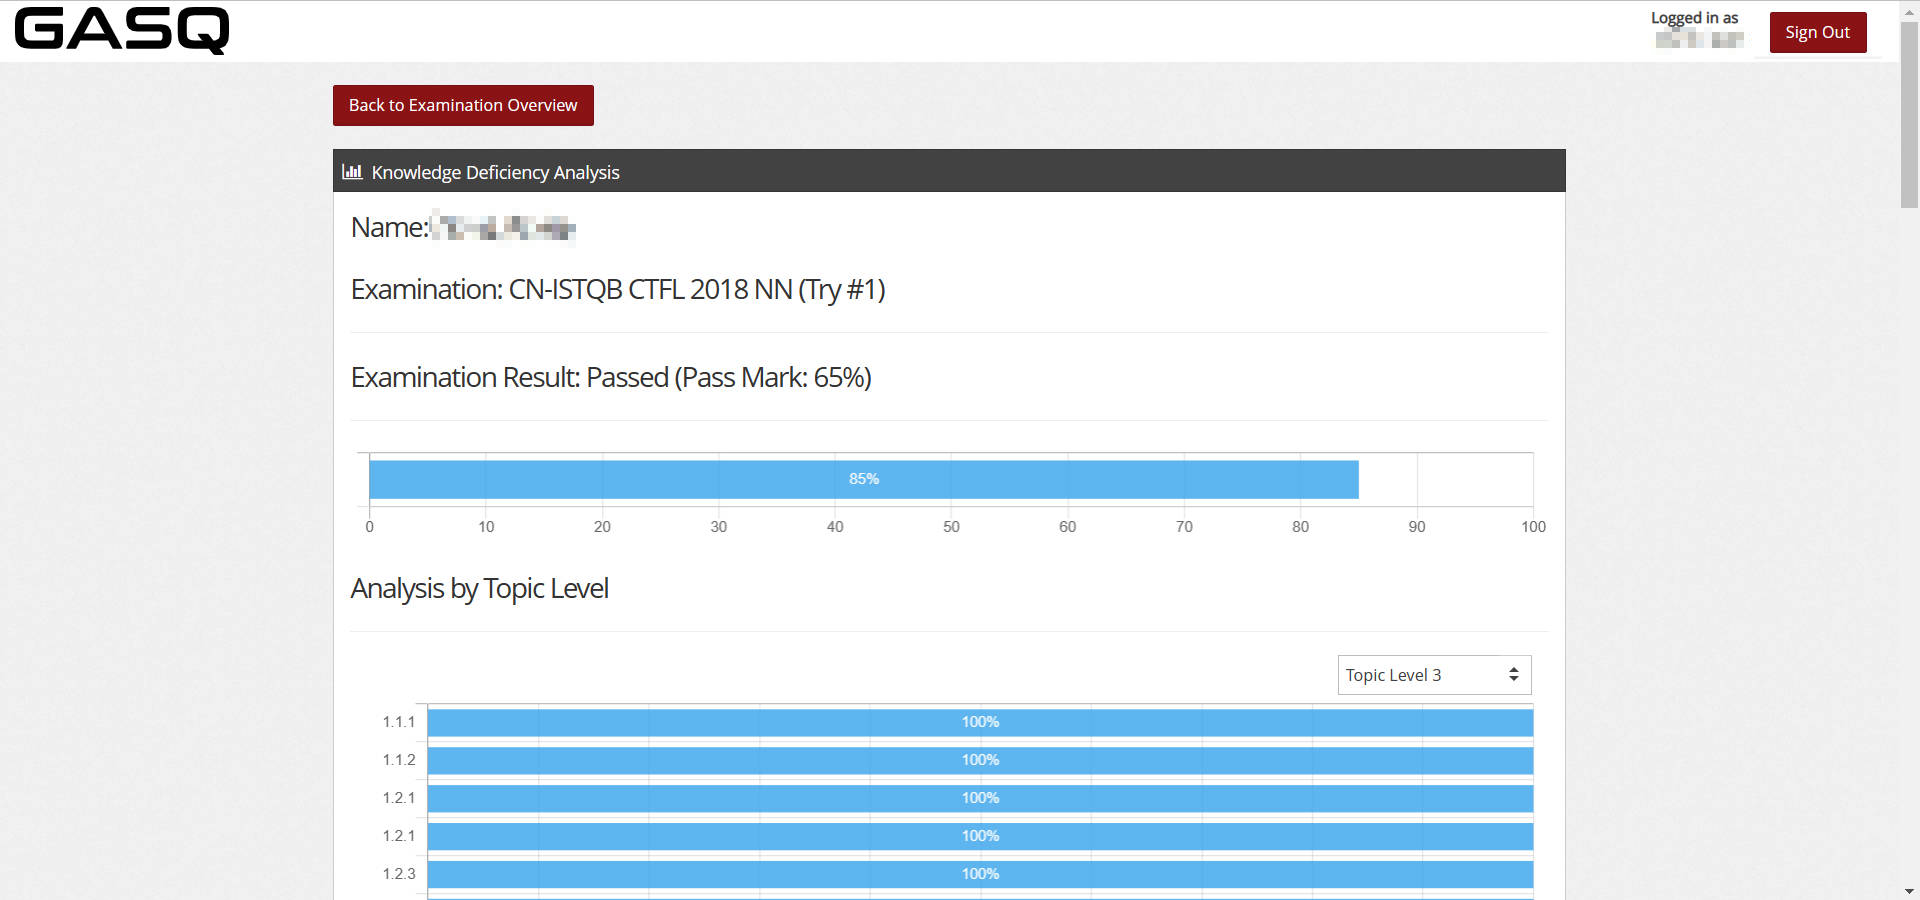The image size is (1920, 900).
Task: Click the 100% bar for topic 1.1.2
Action: [980, 760]
